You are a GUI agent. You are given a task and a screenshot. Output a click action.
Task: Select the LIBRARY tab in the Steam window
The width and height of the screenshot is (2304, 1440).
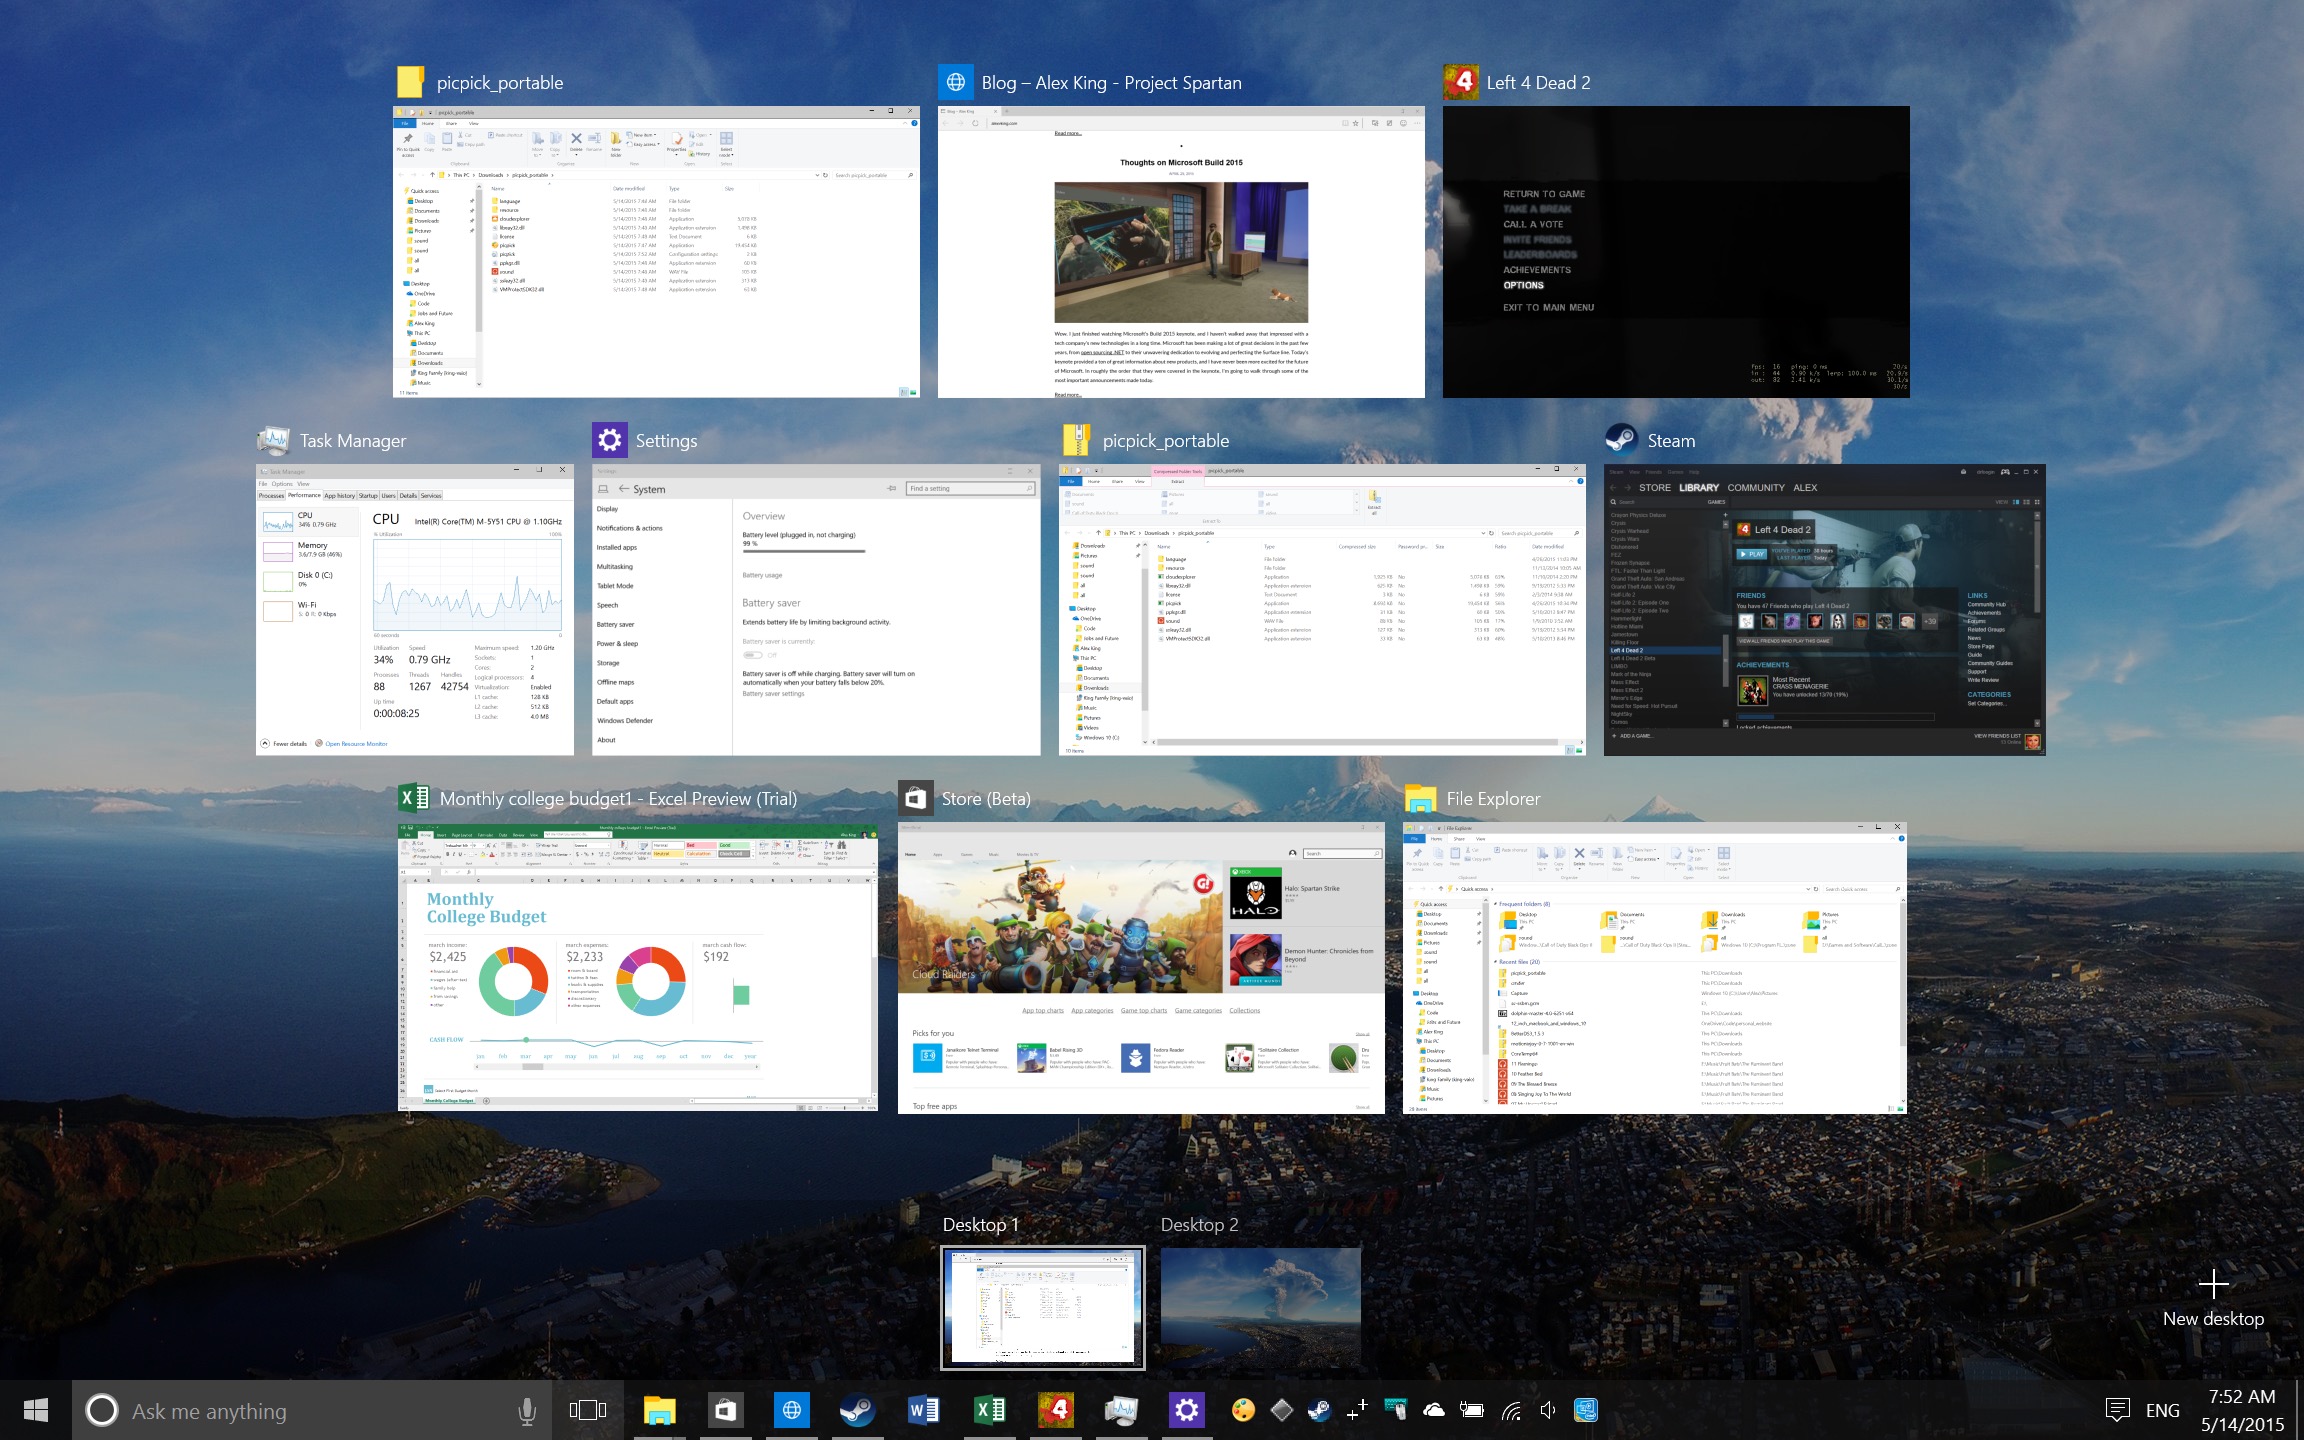(1700, 487)
